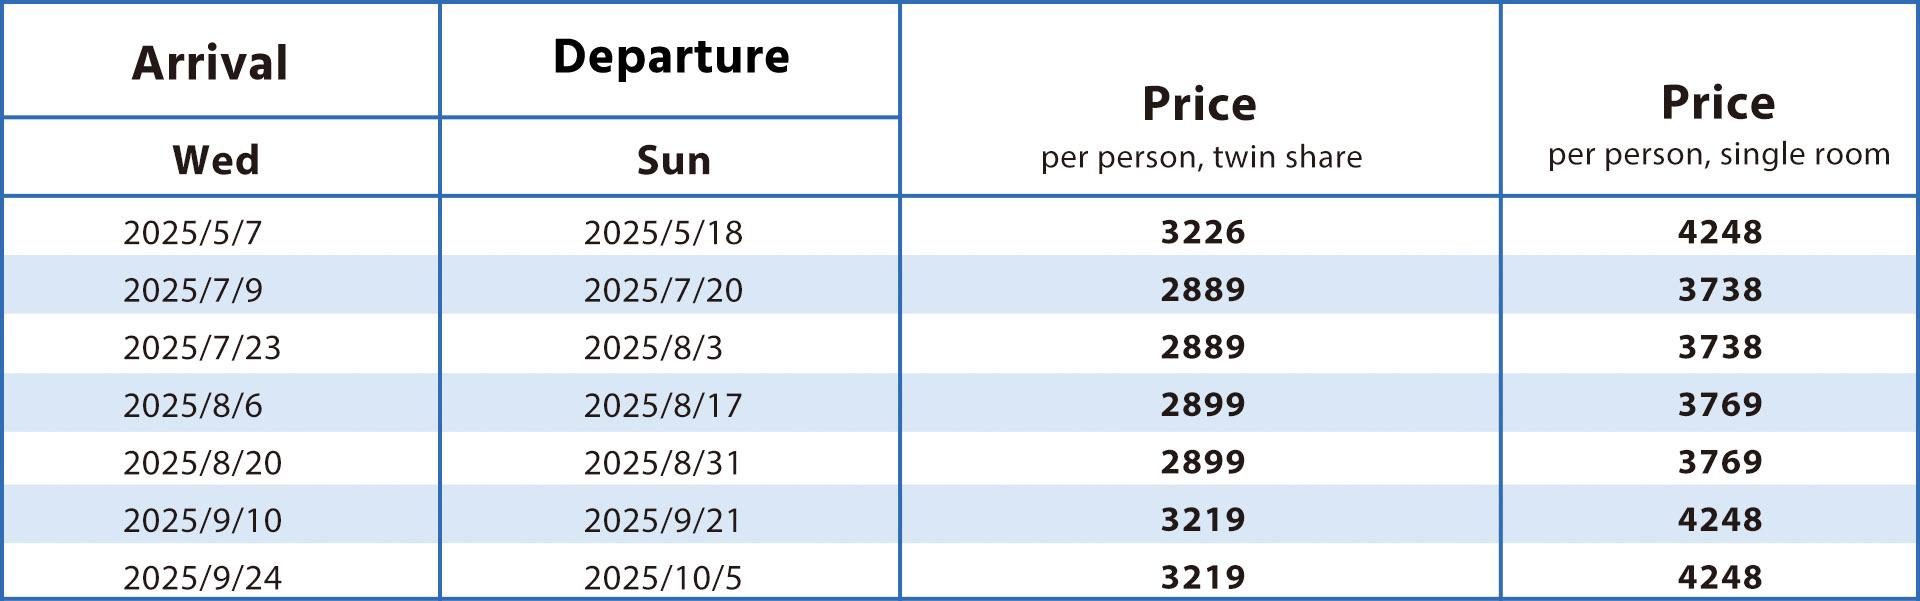Select arrival date 2025/5/7
This screenshot has height=601, width=1920.
[x=192, y=232]
